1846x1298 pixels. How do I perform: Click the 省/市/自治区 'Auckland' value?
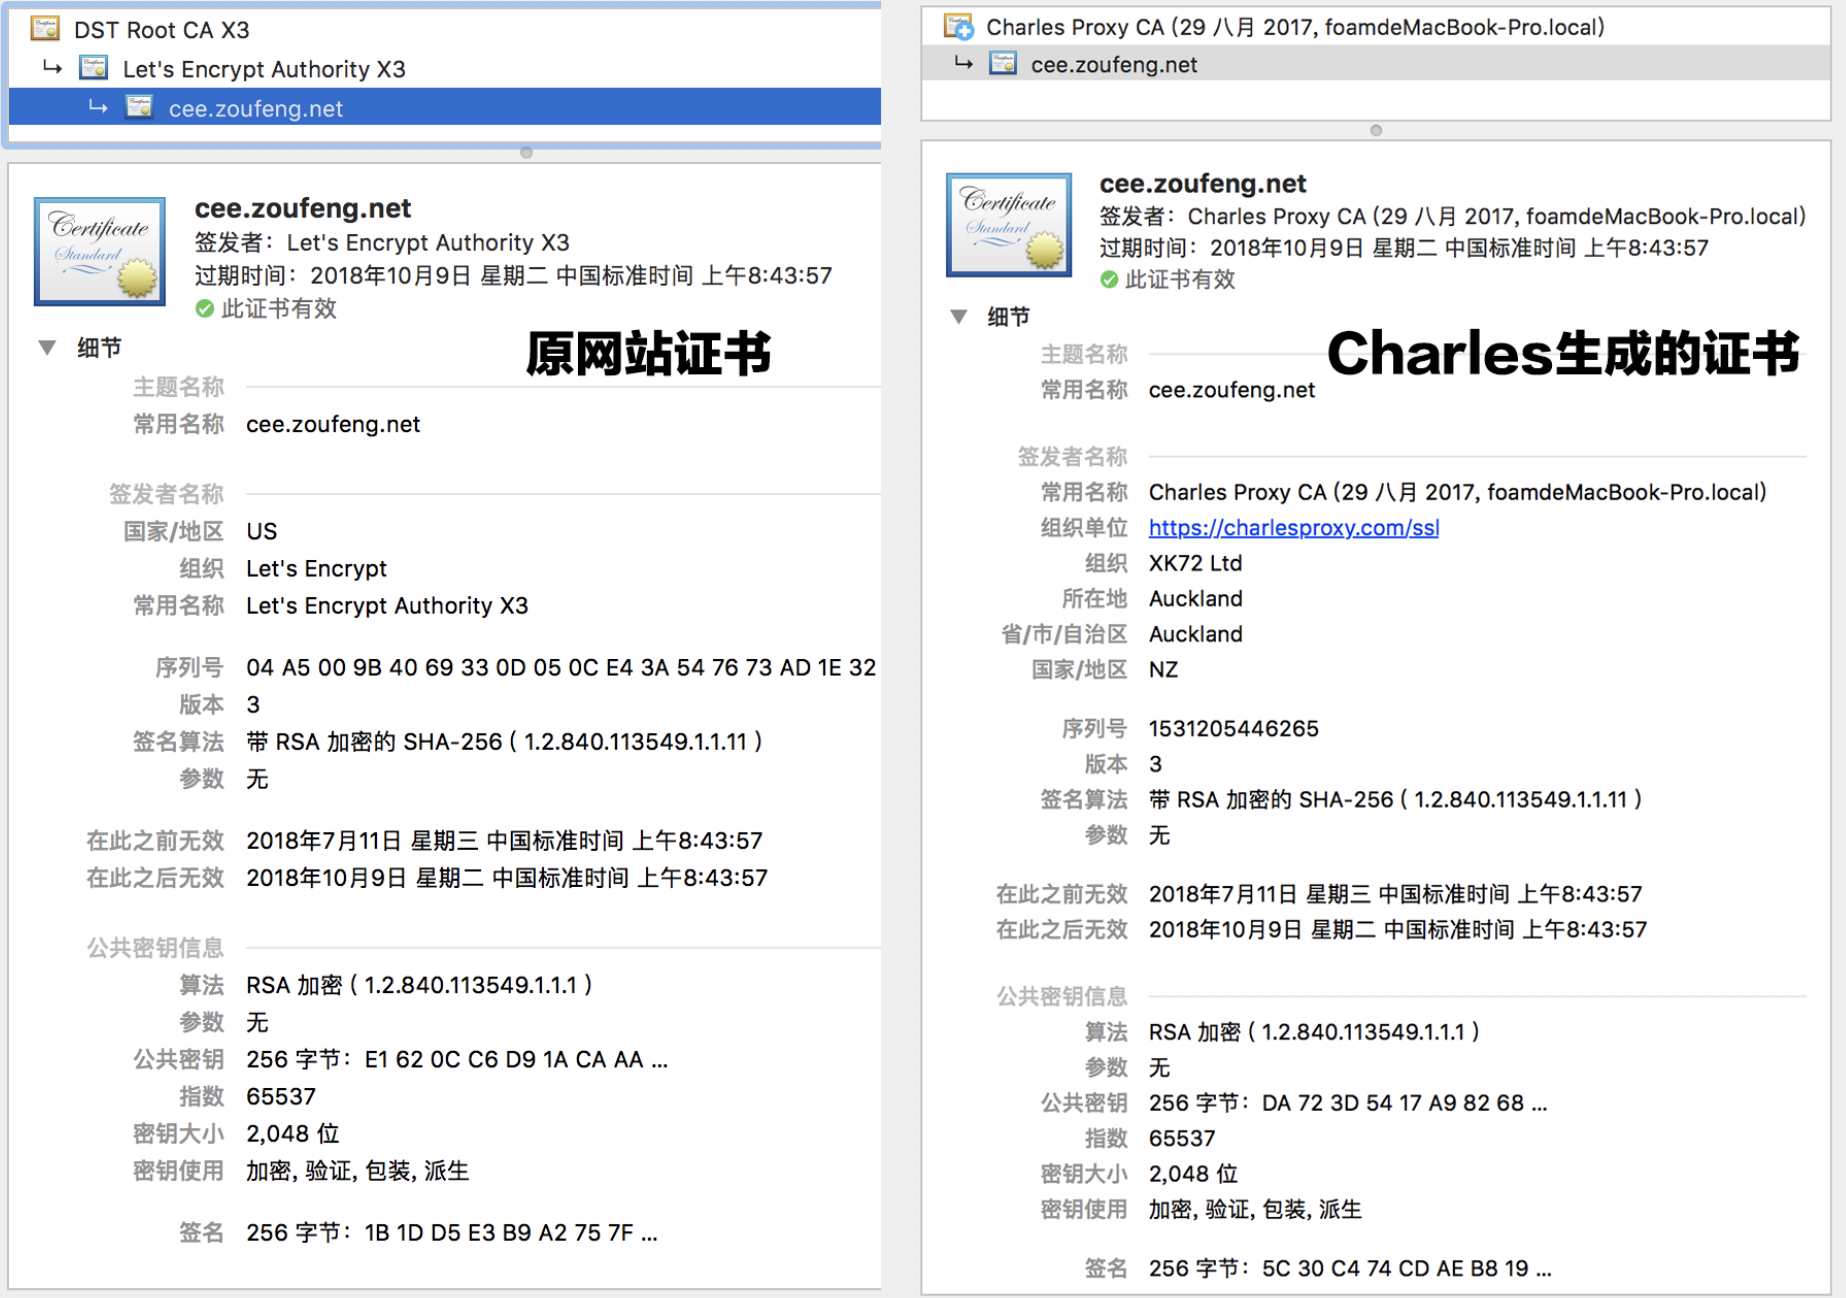1195,635
